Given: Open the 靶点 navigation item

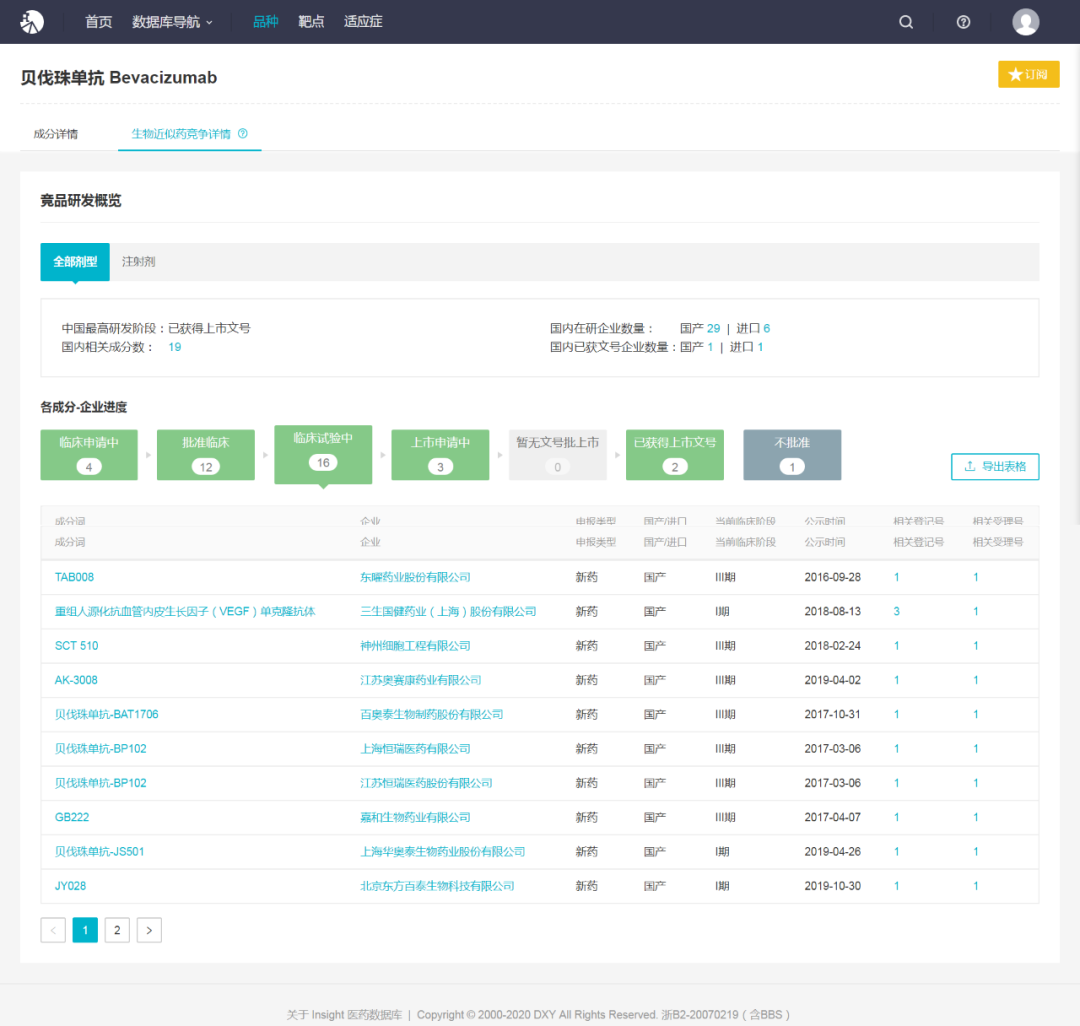Looking at the screenshot, I should coord(311,22).
